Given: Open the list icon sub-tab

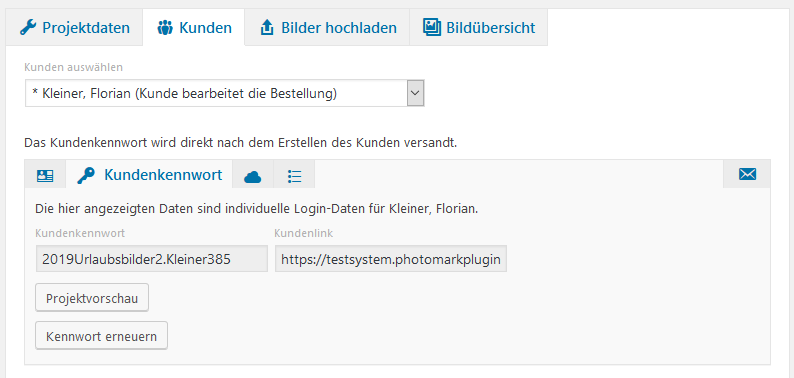Looking at the screenshot, I should point(294,176).
